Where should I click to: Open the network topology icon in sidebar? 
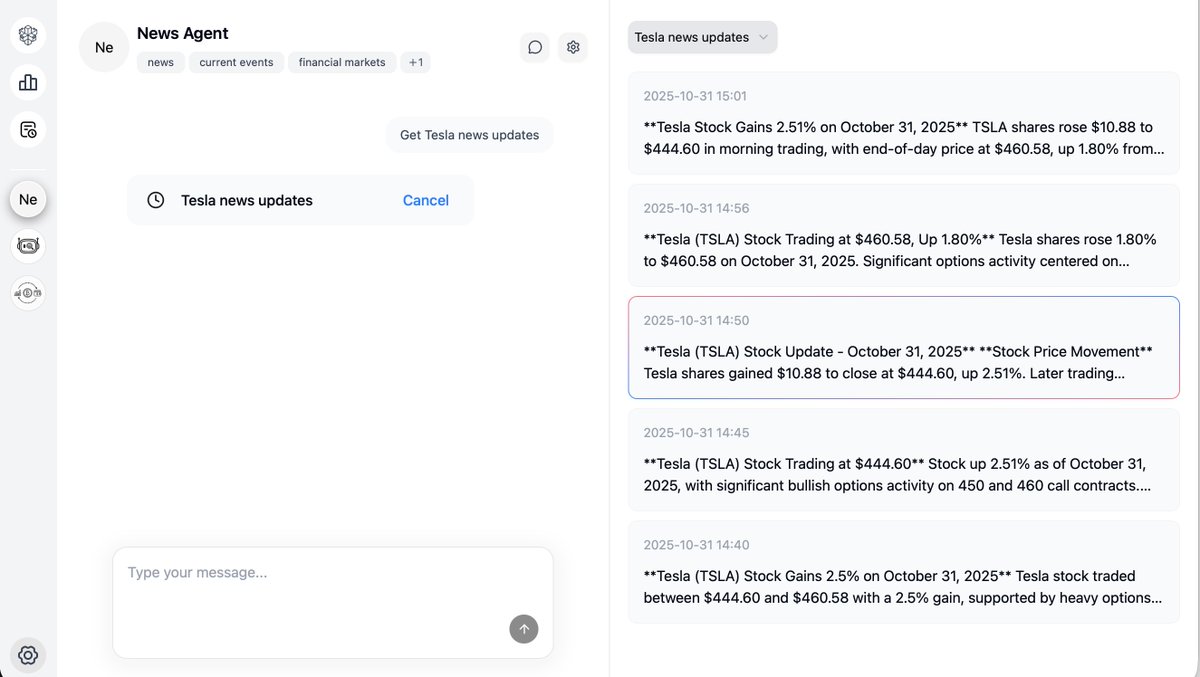[x=27, y=35]
